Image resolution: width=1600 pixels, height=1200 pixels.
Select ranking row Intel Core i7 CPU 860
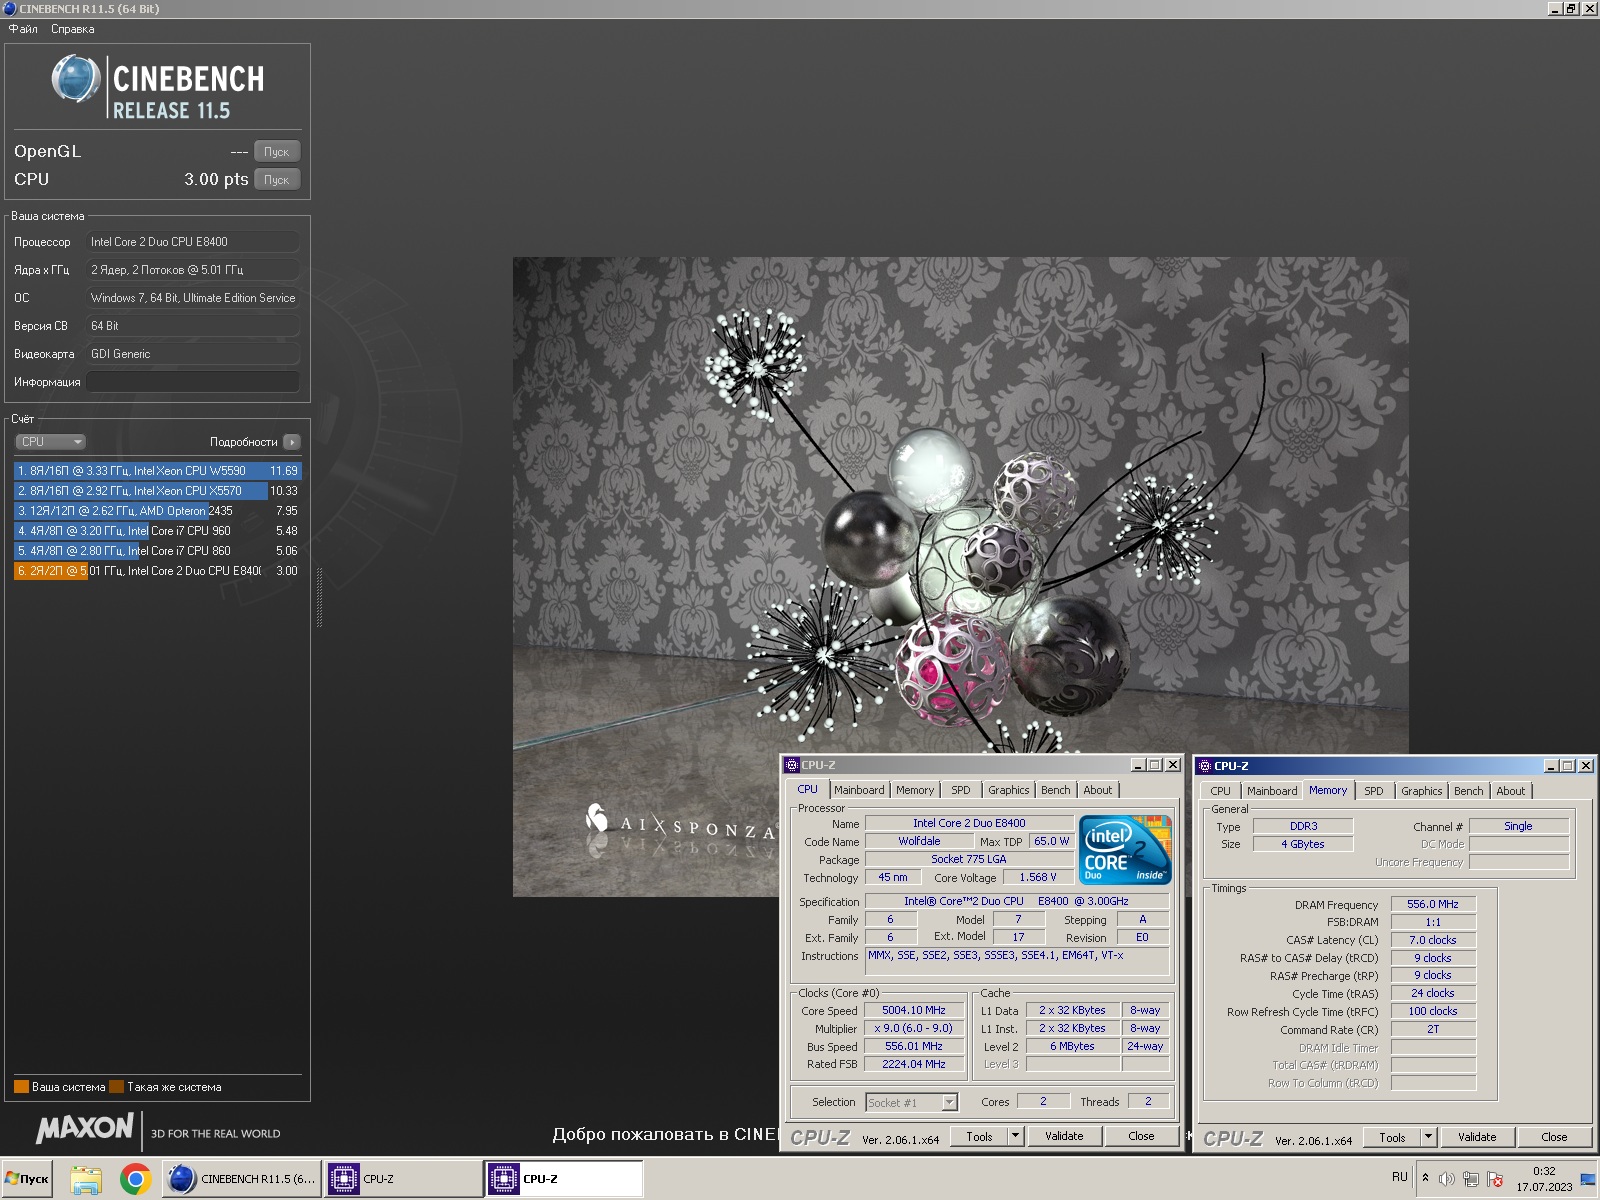pos(157,551)
